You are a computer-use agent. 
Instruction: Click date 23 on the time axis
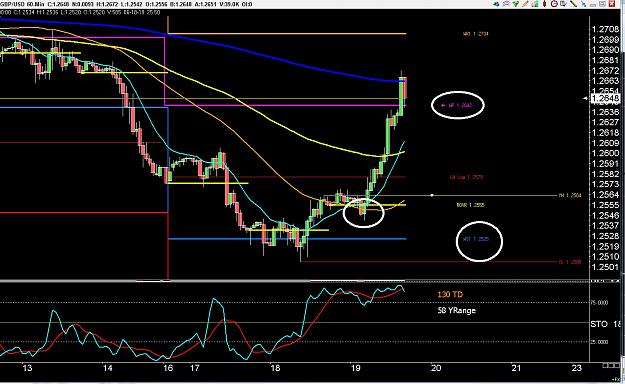click(x=576, y=368)
